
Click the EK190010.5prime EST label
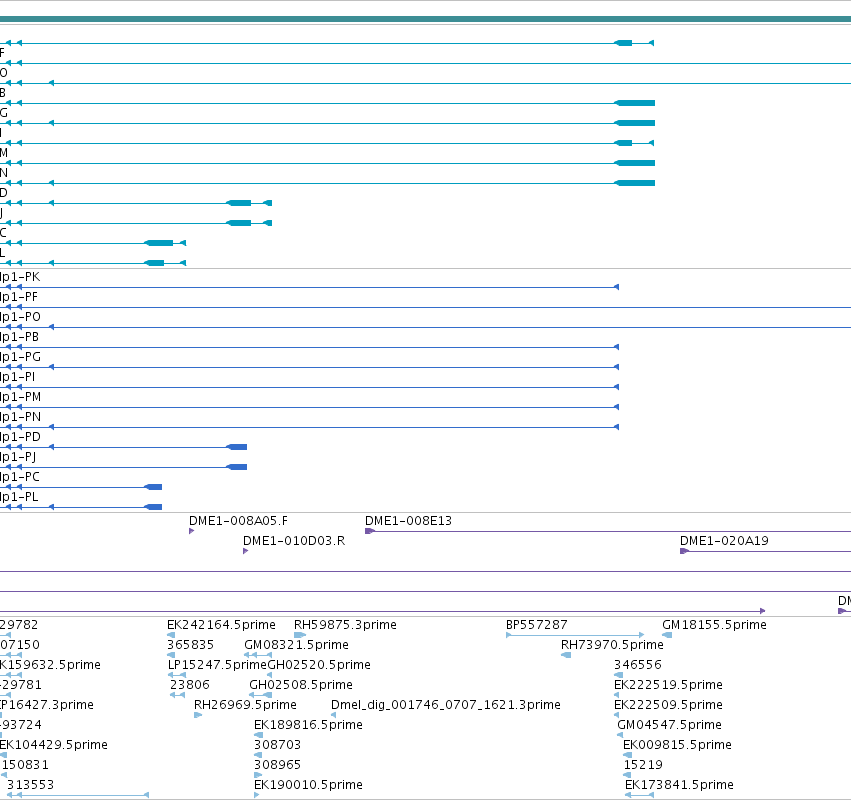308,785
